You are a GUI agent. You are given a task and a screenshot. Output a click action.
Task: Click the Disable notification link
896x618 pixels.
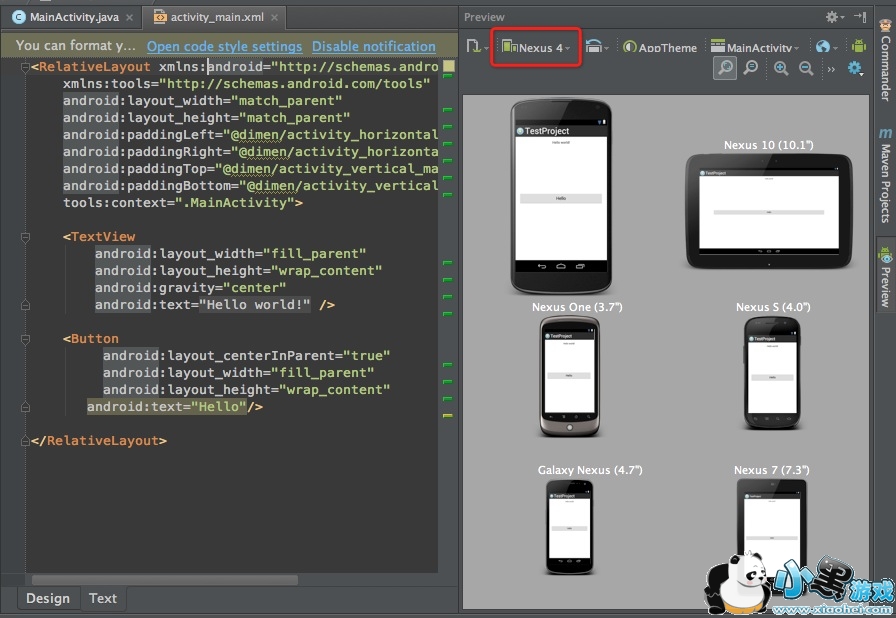point(373,46)
